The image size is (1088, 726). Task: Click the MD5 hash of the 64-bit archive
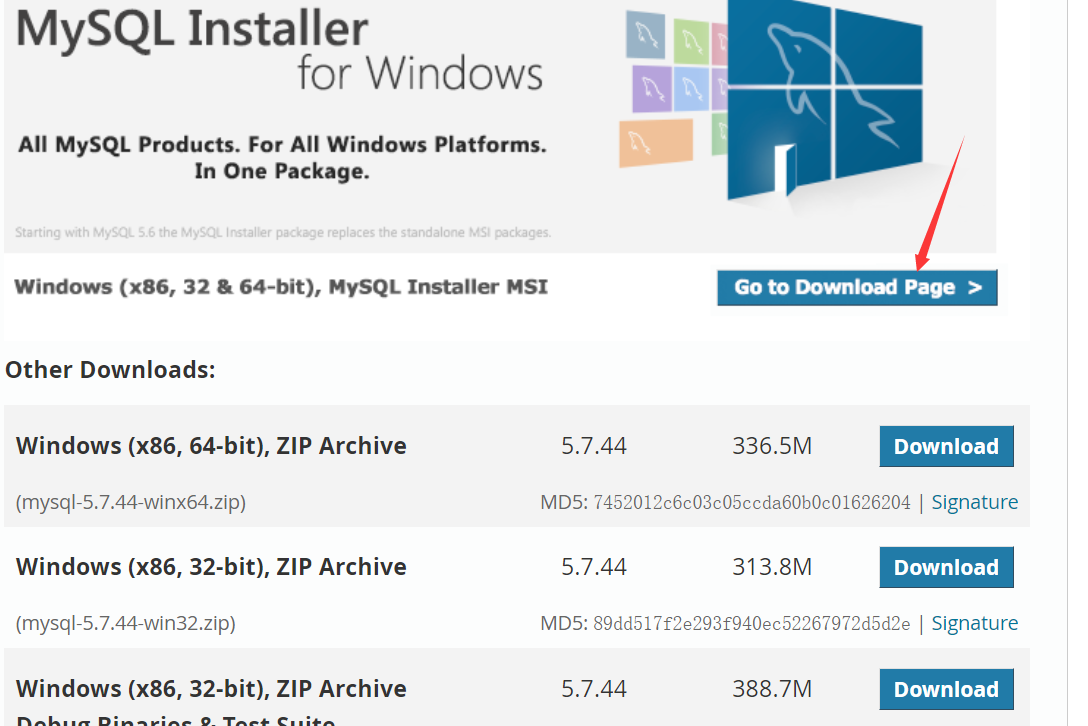point(751,502)
